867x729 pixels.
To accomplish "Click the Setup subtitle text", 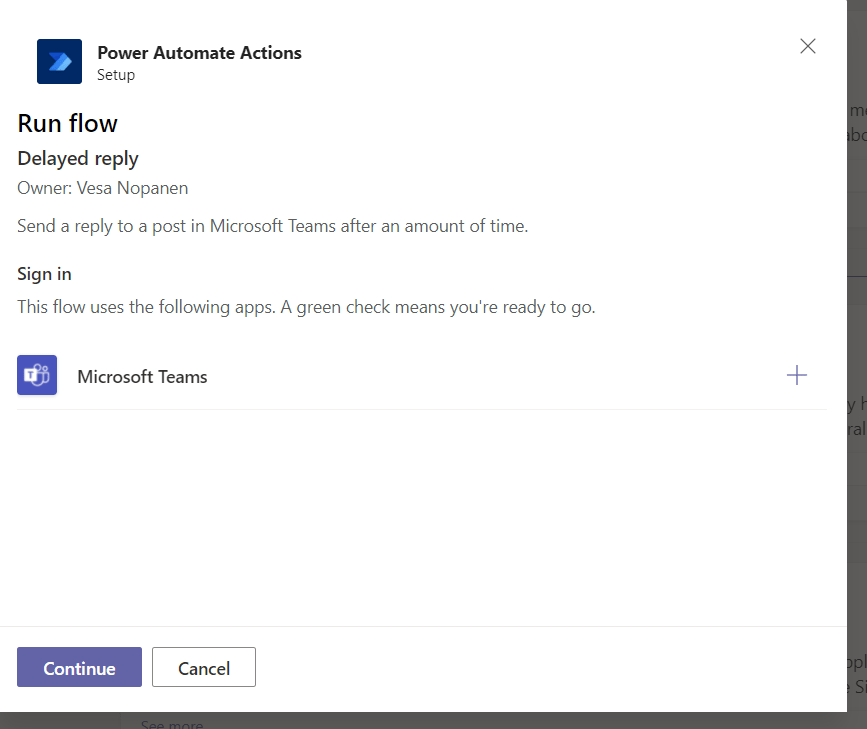I will point(116,75).
